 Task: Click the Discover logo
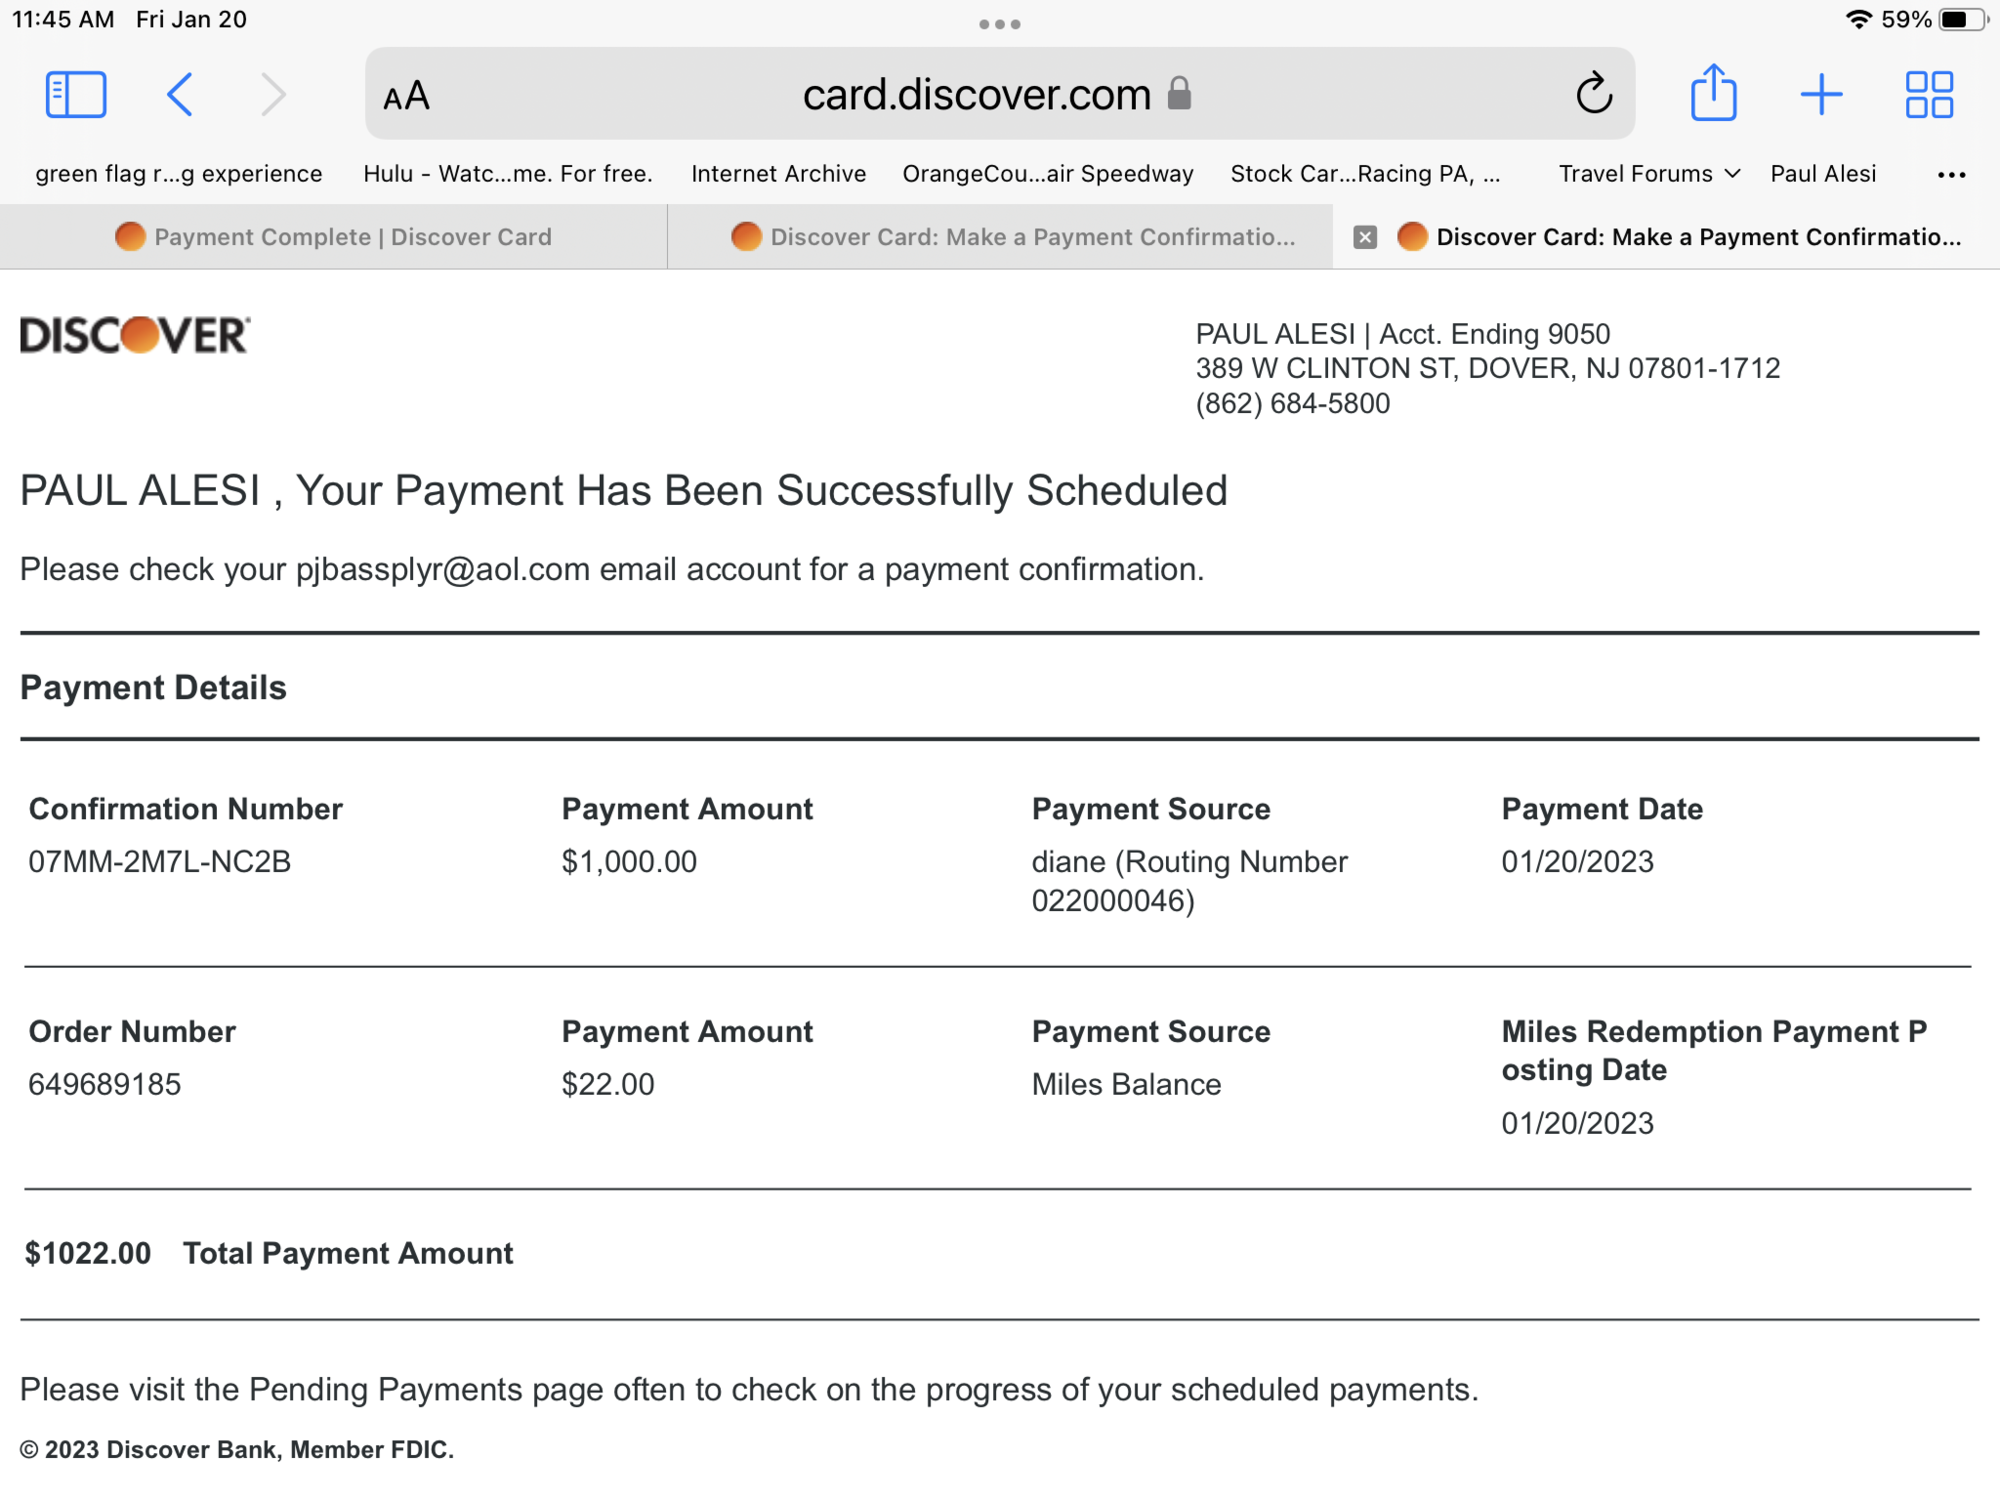point(135,335)
